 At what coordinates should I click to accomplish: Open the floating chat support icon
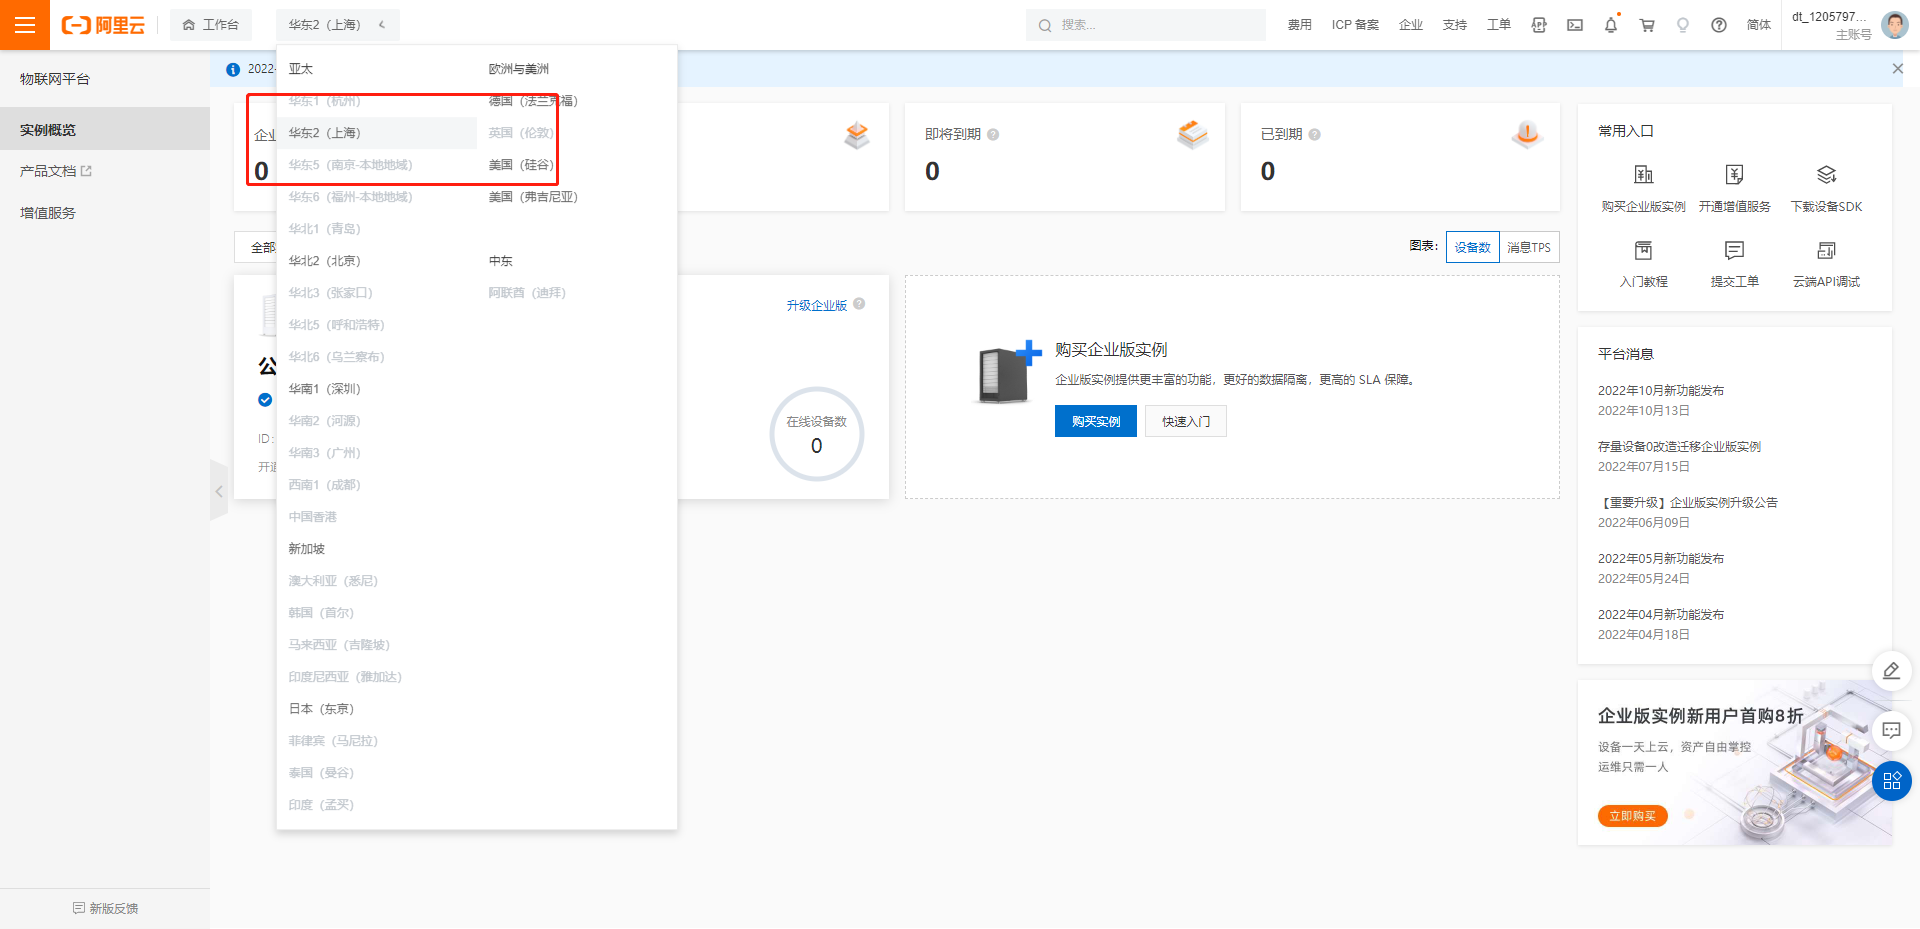[1891, 730]
